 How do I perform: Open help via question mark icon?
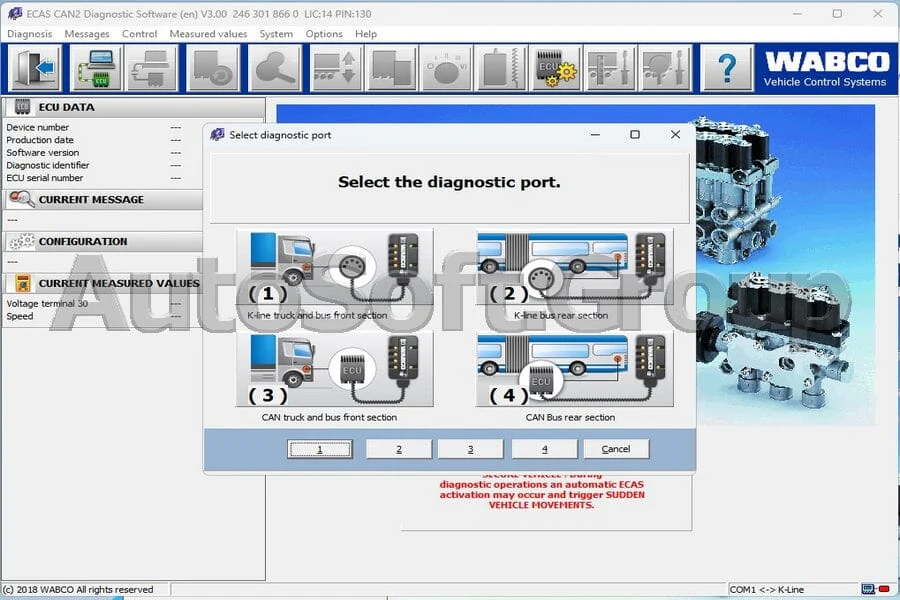pyautogui.click(x=727, y=68)
